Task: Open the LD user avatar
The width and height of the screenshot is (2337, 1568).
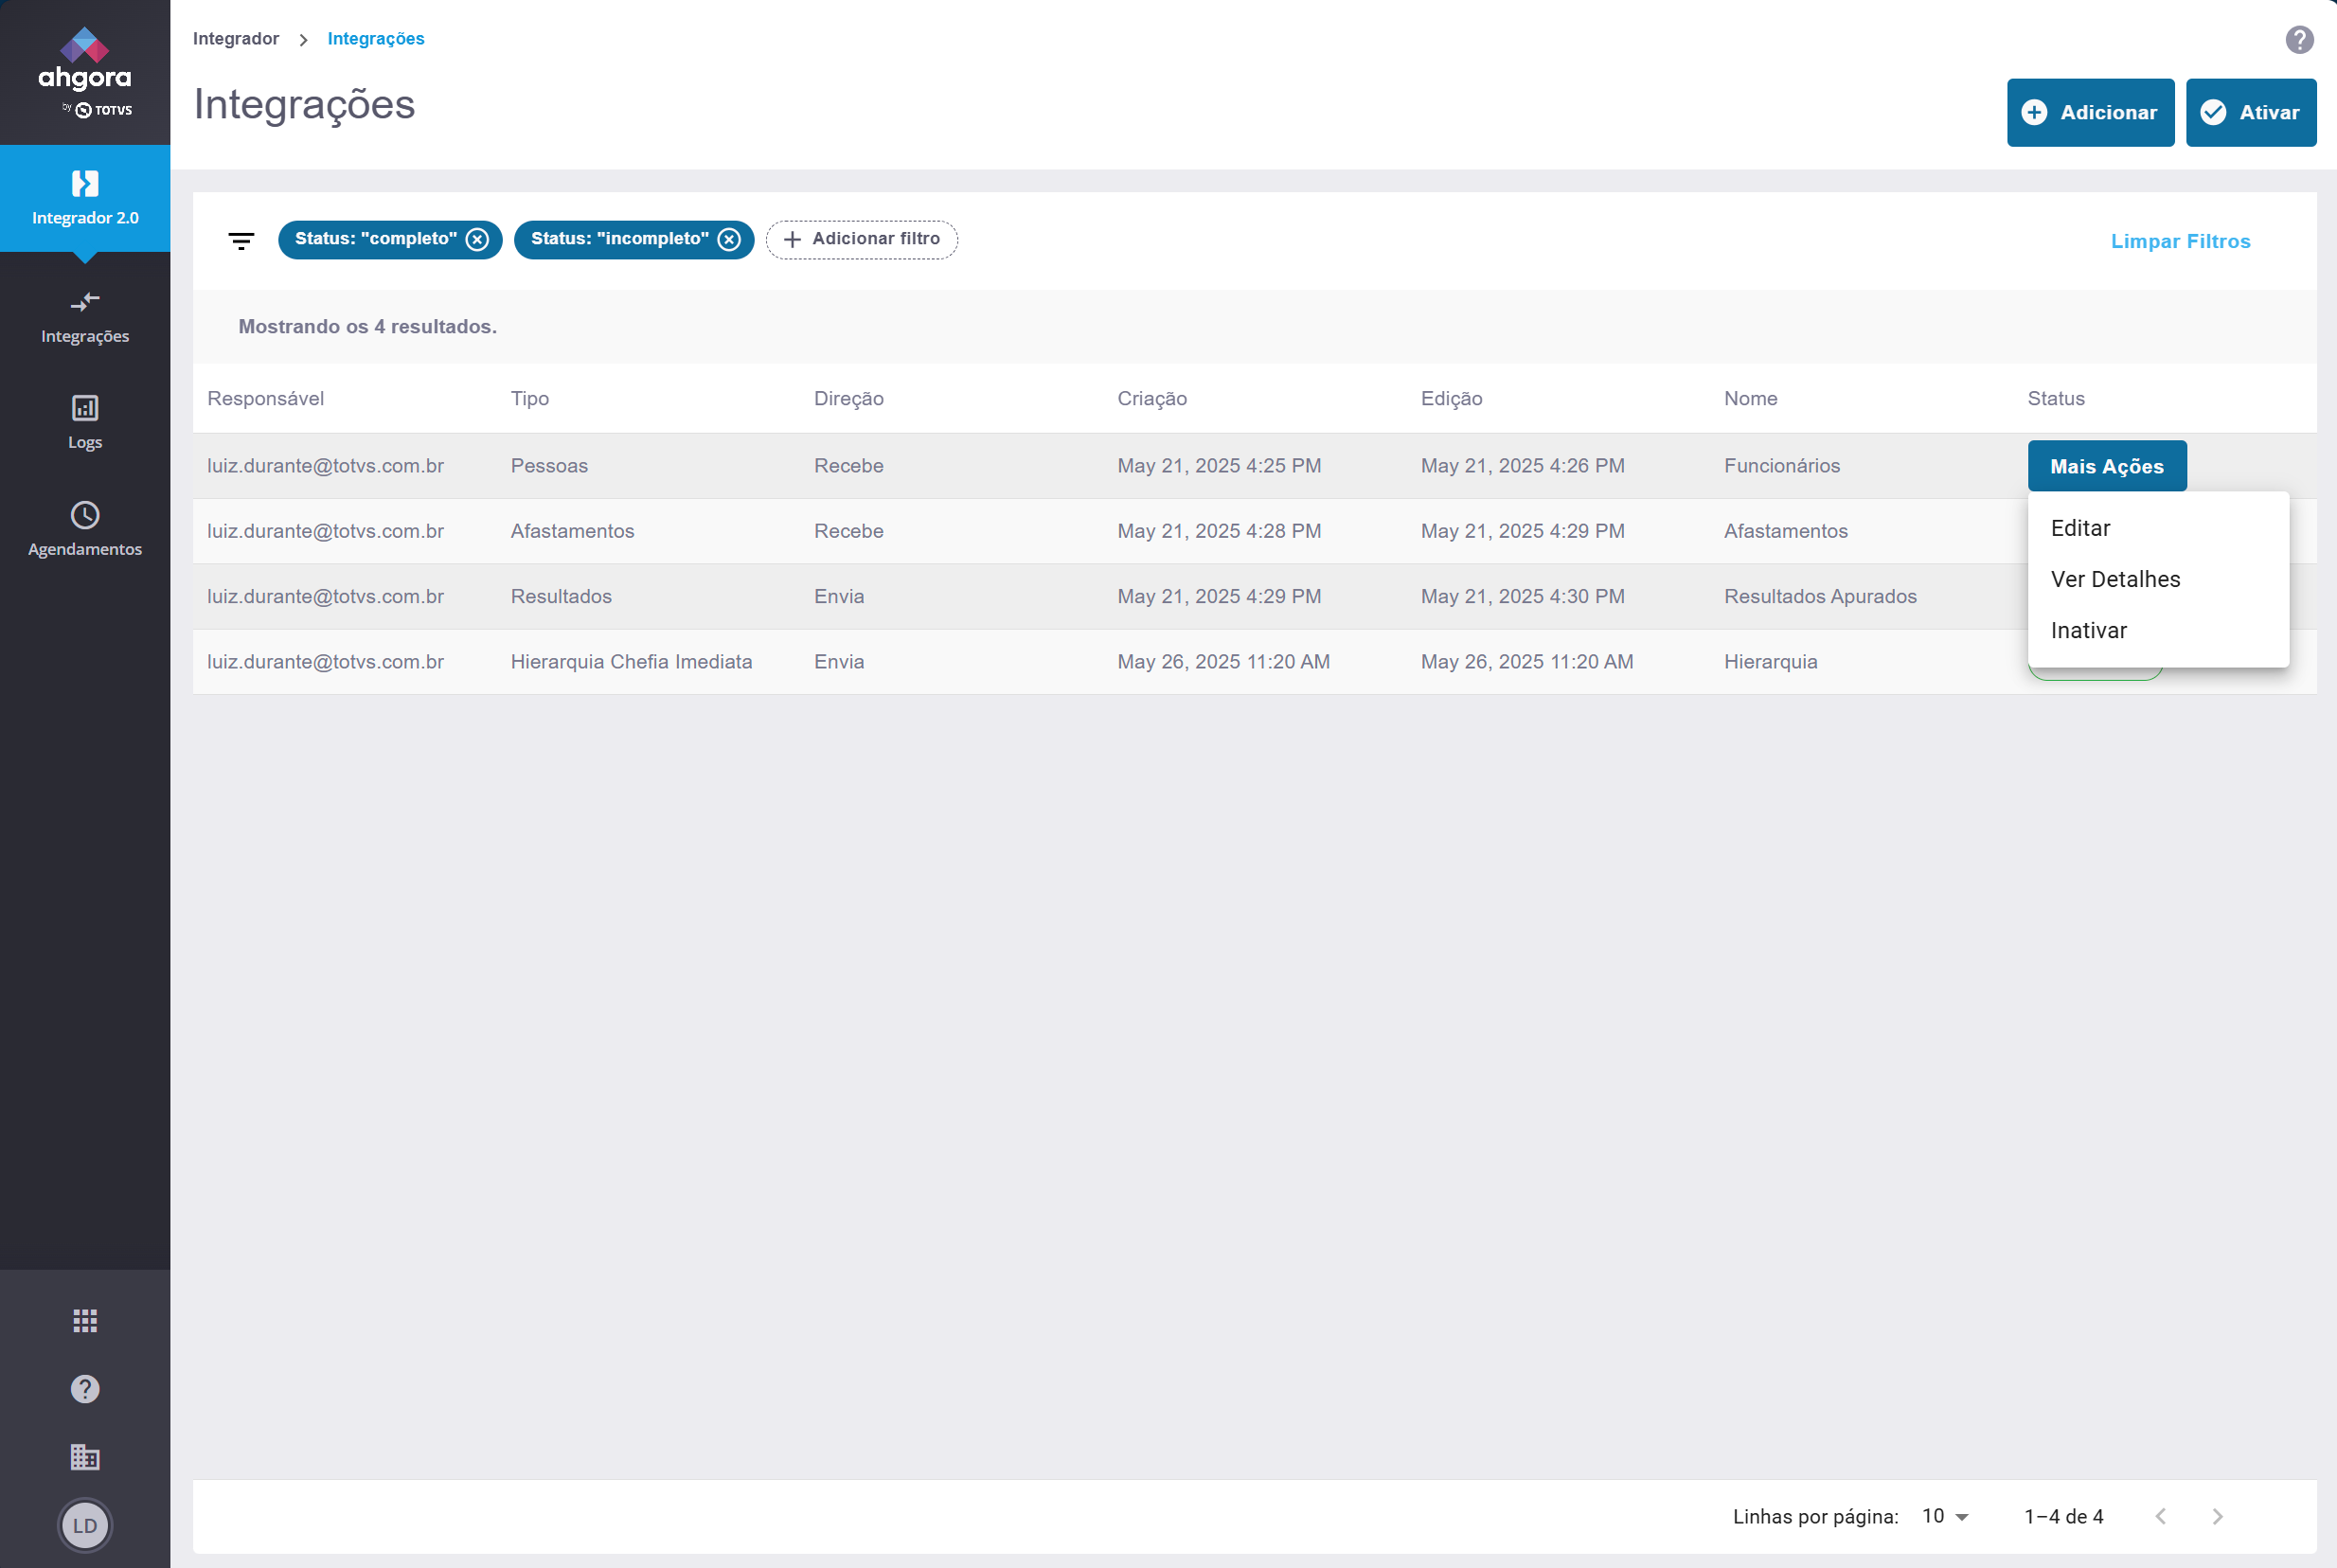Action: click(x=85, y=1525)
